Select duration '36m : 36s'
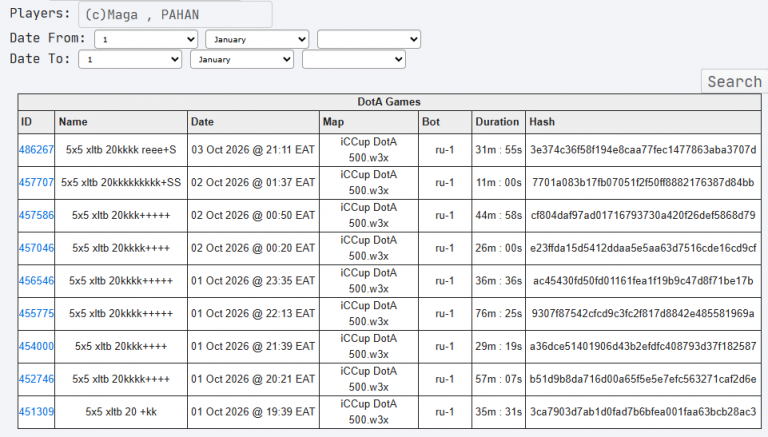 pyautogui.click(x=499, y=281)
